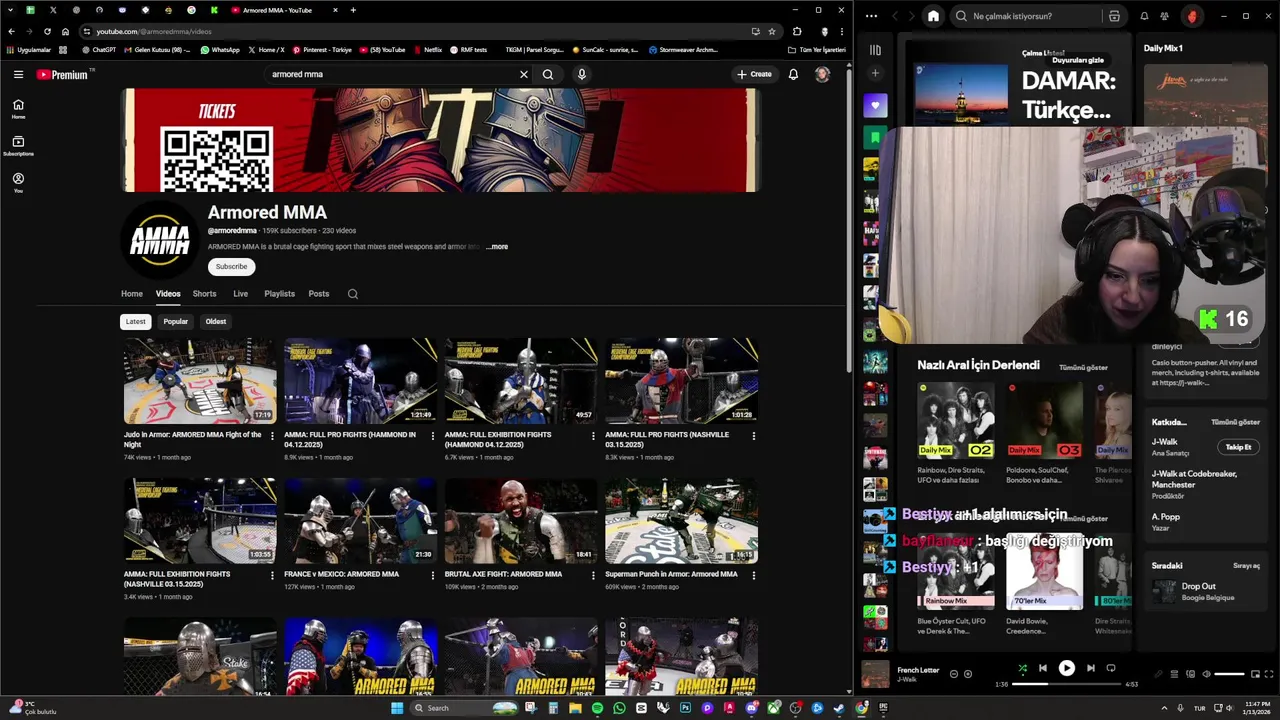
Task: Follow J-Walk with Takip Et button
Action: click(1238, 447)
